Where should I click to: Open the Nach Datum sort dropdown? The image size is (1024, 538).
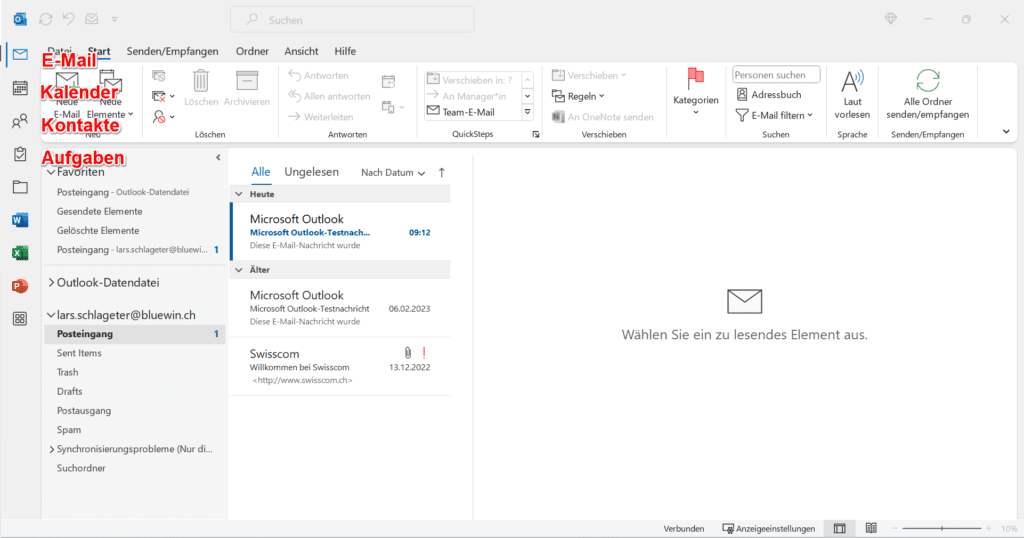(393, 172)
